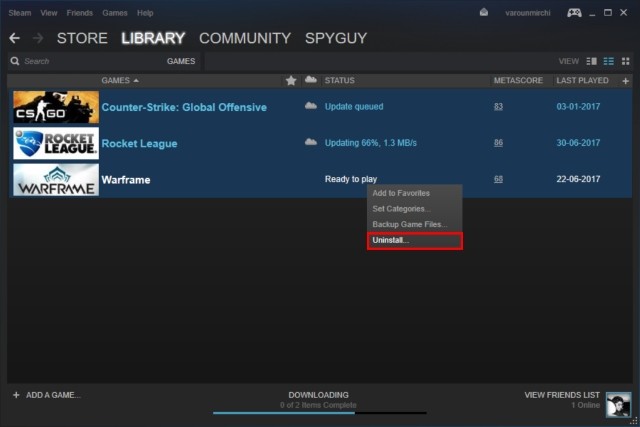
Task: Sort by METASCORE column header
Action: [x=518, y=80]
